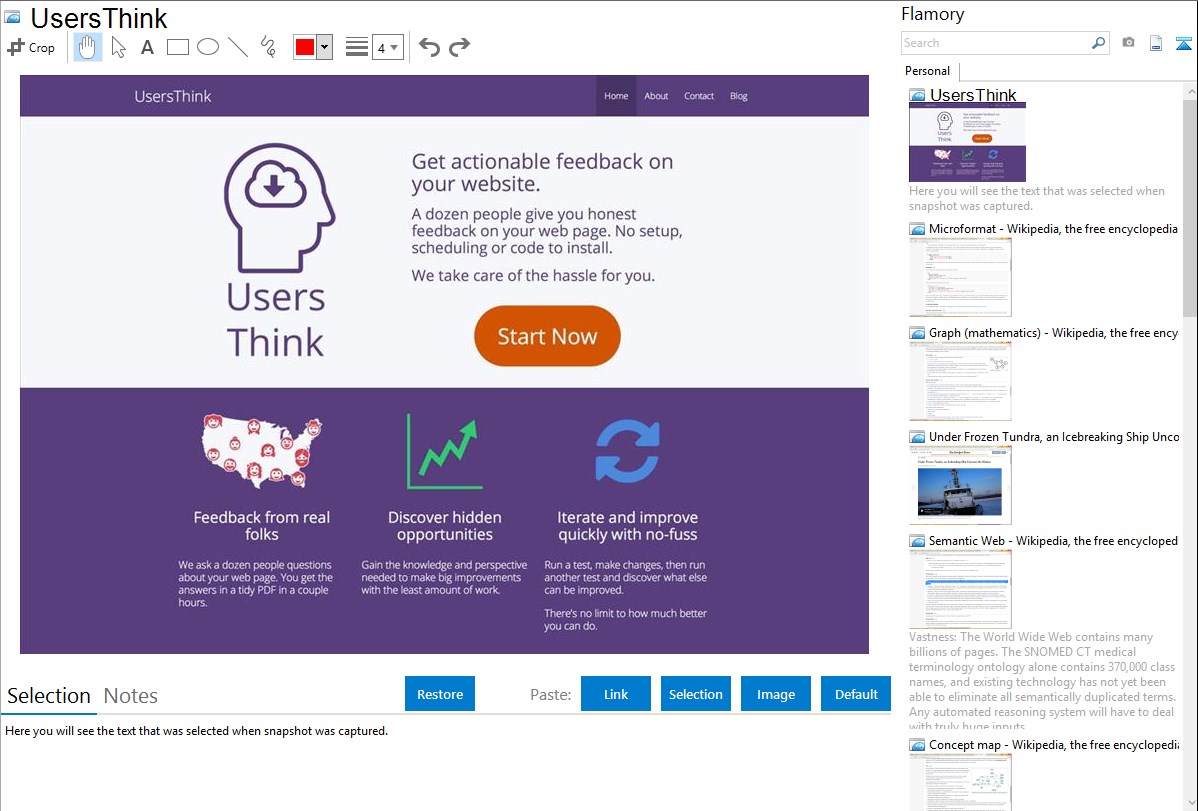
Task: Click the Semantic Web snapshot title
Action: tap(1053, 541)
